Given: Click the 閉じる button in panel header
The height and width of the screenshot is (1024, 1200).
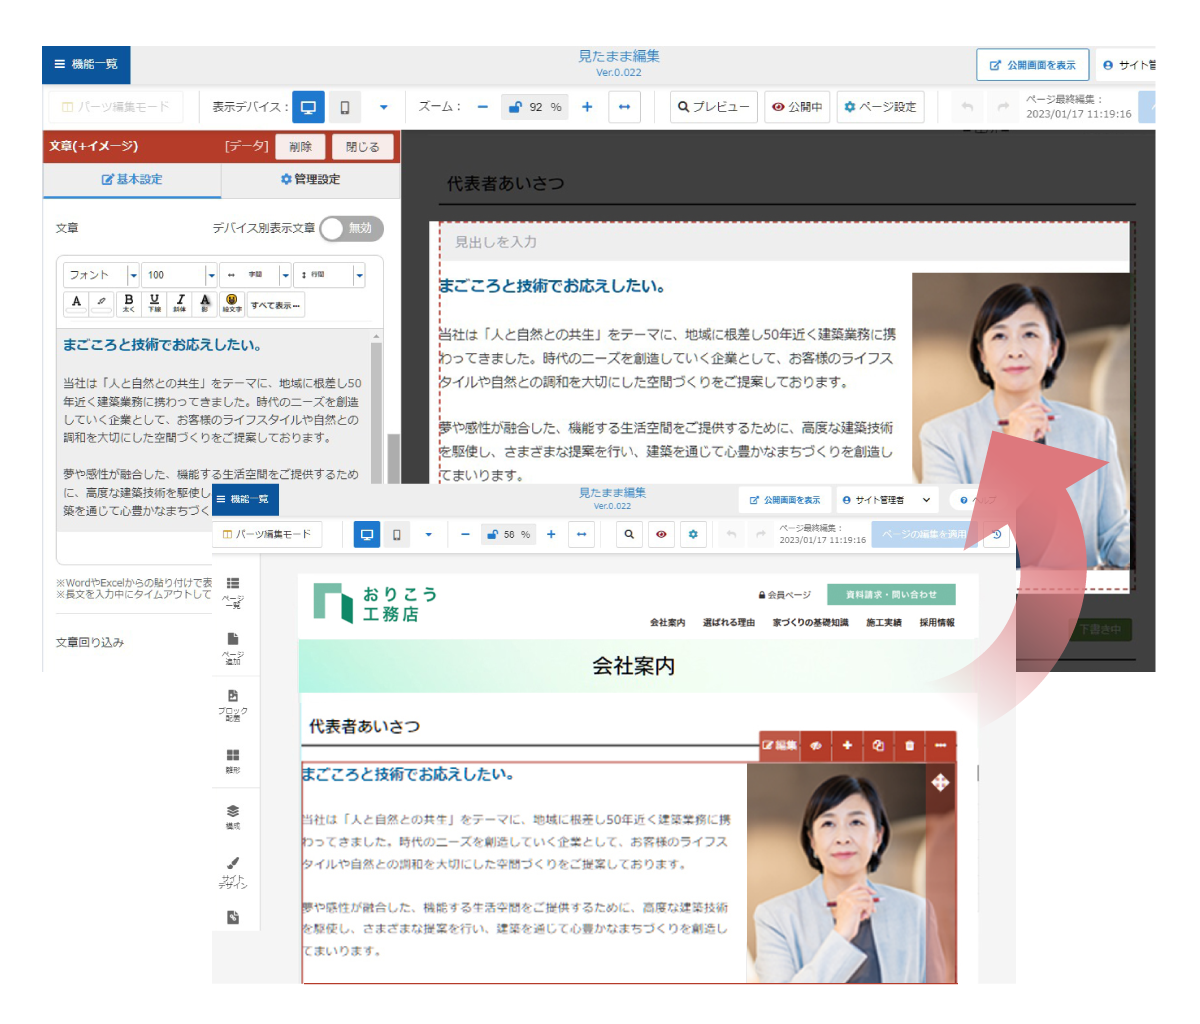Looking at the screenshot, I should click(362, 147).
